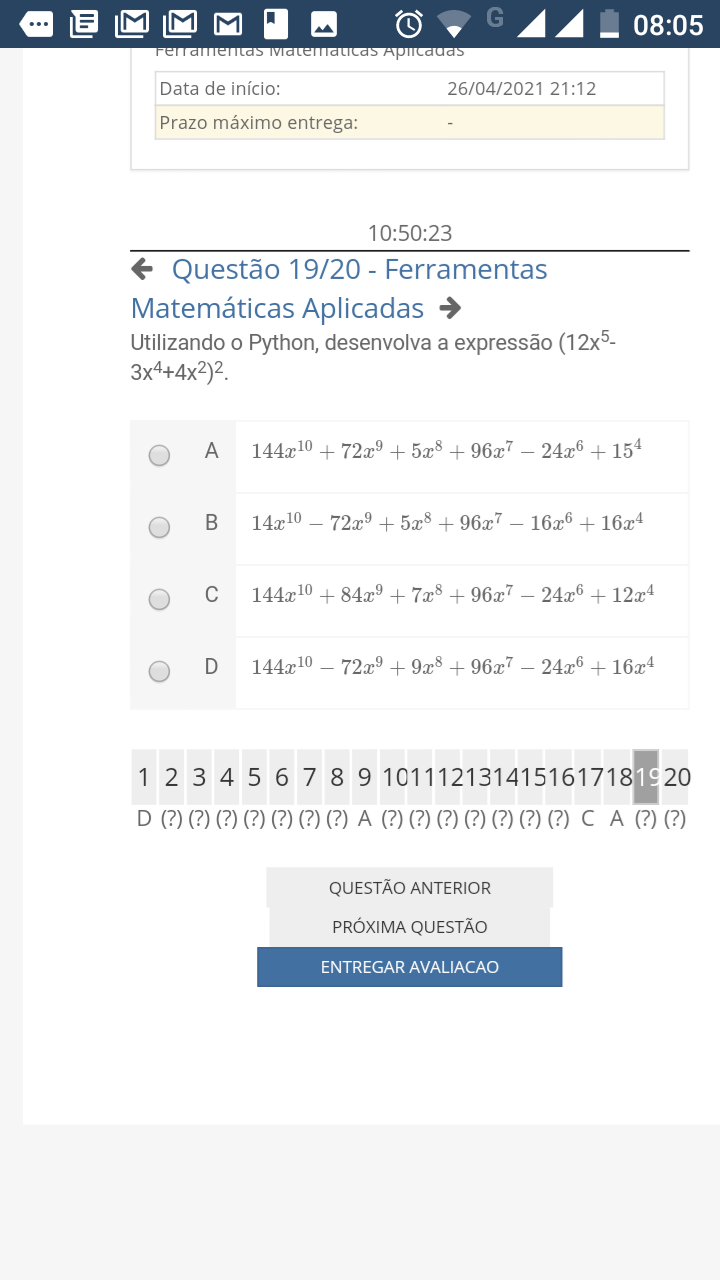Tap the alarm clock status icon

tap(409, 23)
